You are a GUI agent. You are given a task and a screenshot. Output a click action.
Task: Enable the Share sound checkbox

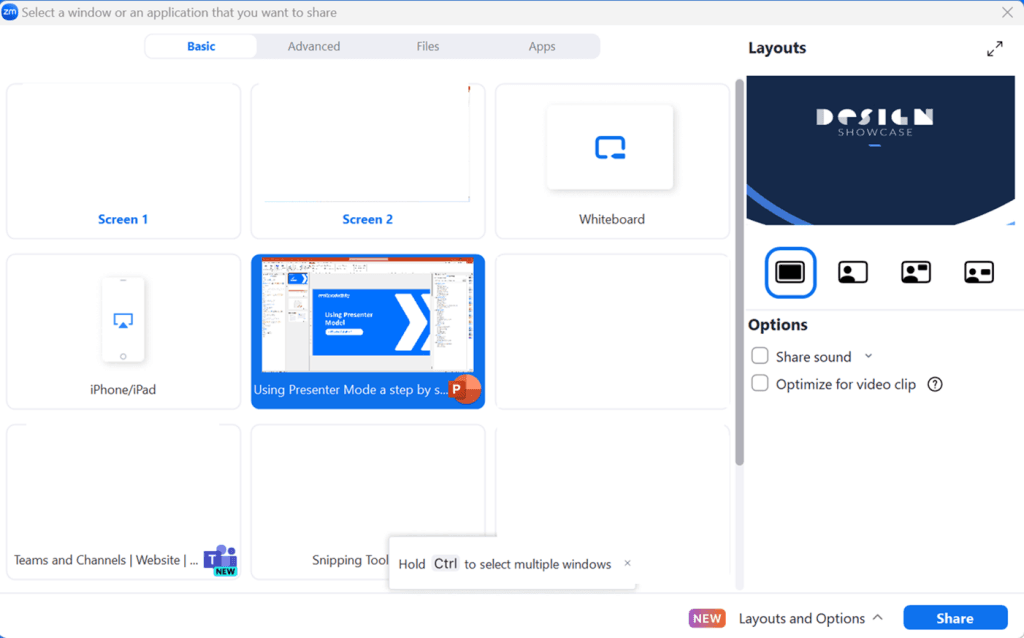[760, 356]
